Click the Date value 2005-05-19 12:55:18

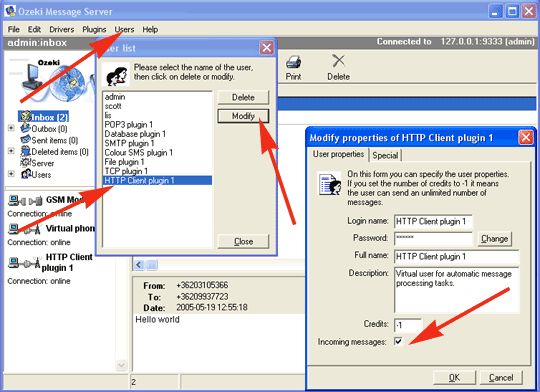point(212,307)
